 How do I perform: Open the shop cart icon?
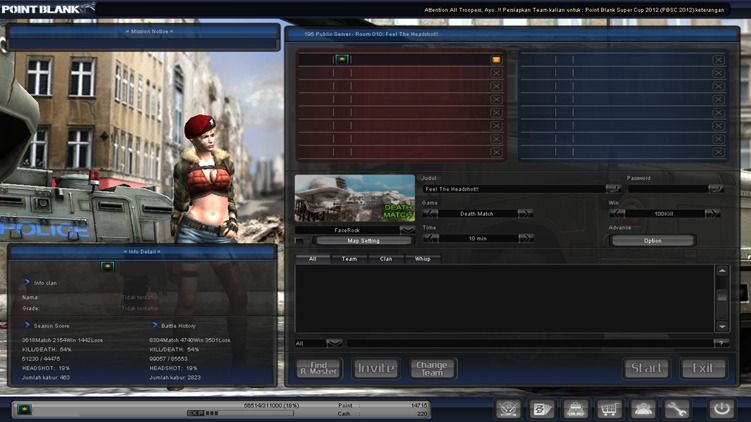tap(609, 409)
